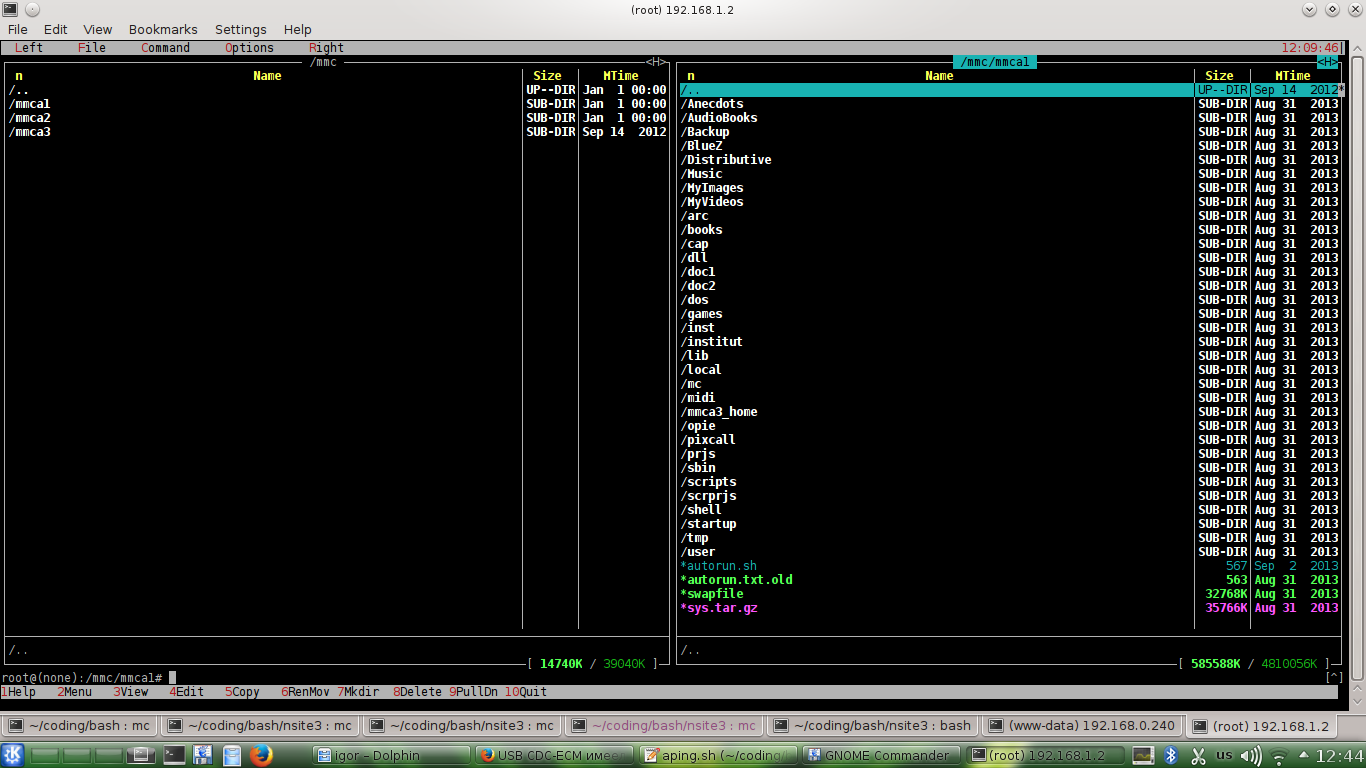Open left panel history via <H> marker
The width and height of the screenshot is (1366, 768).
(x=656, y=62)
